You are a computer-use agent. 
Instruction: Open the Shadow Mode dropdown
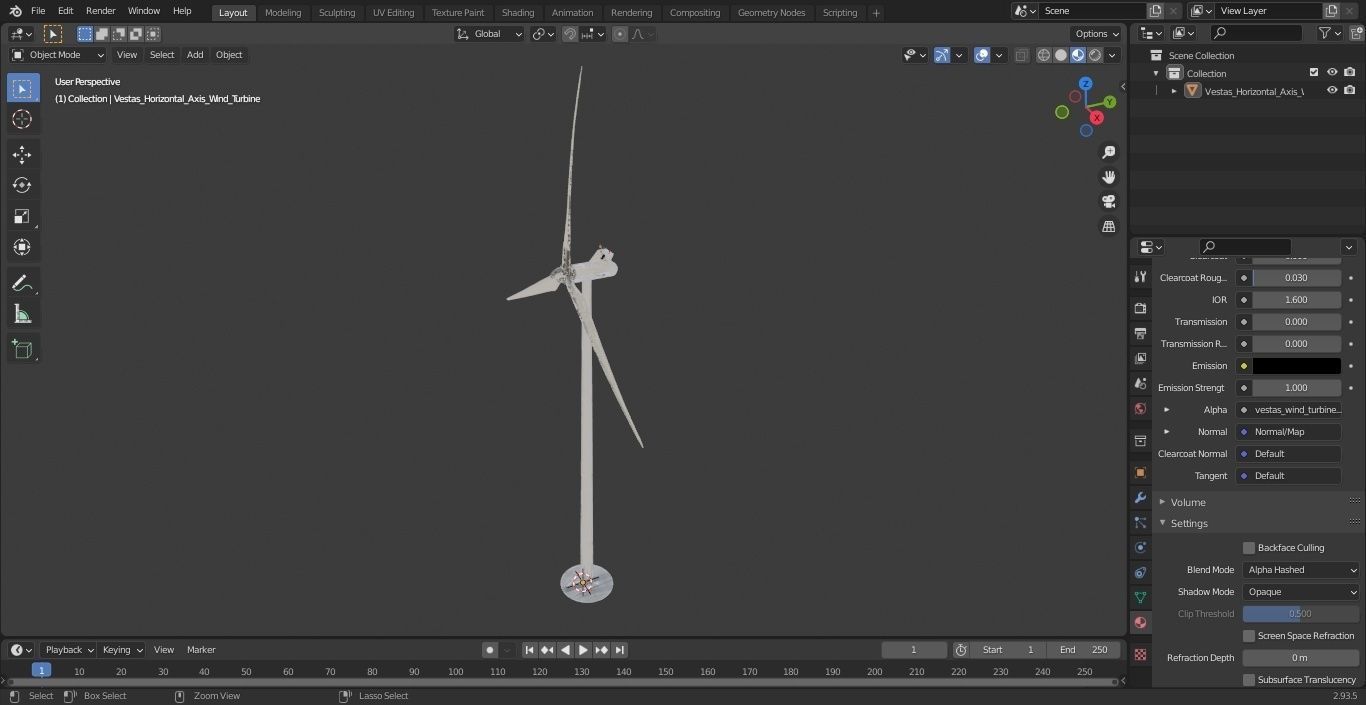[x=1302, y=592]
